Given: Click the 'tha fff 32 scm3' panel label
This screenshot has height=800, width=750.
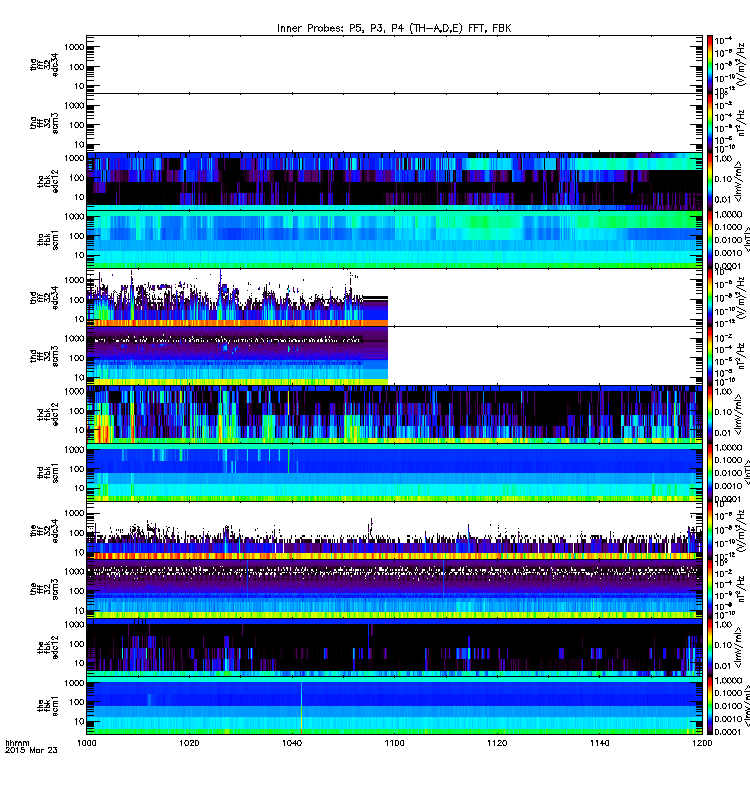Looking at the screenshot, I should click(44, 123).
